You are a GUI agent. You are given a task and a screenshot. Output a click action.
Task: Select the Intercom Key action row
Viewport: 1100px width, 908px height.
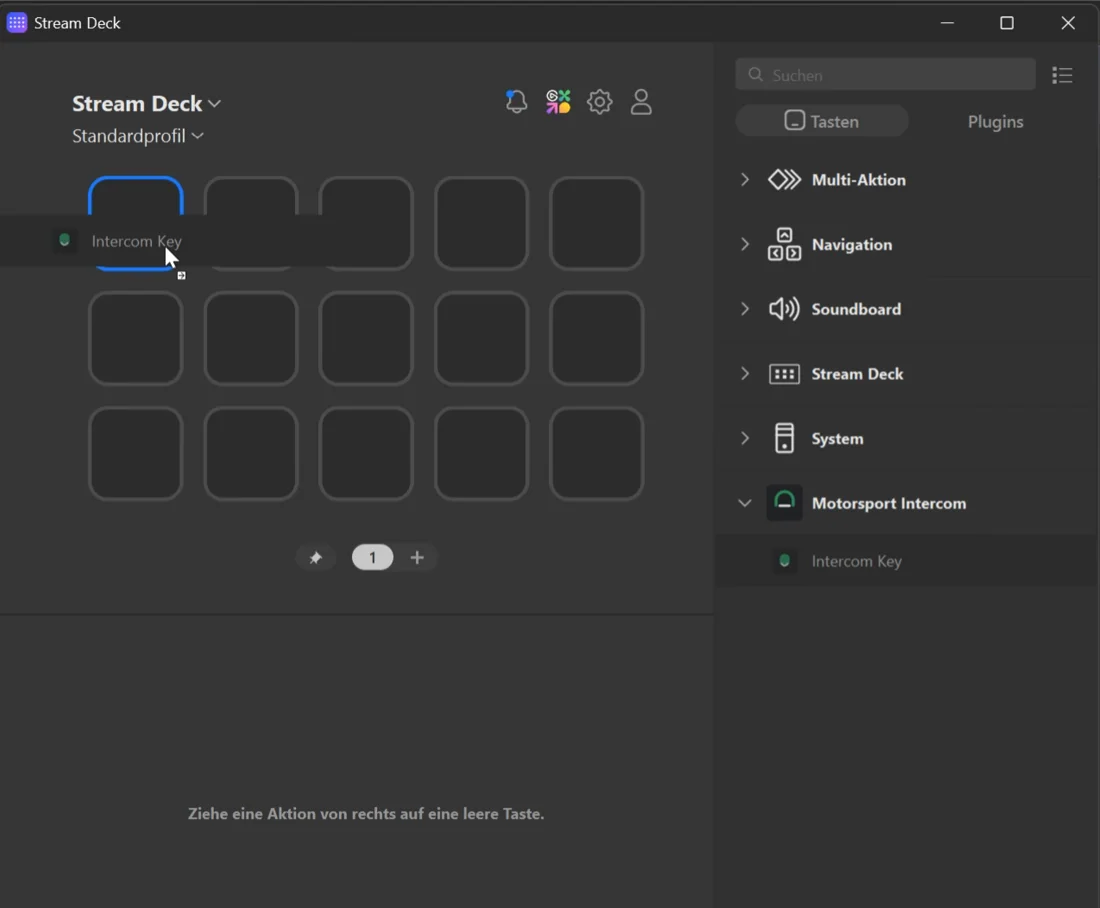coord(906,561)
